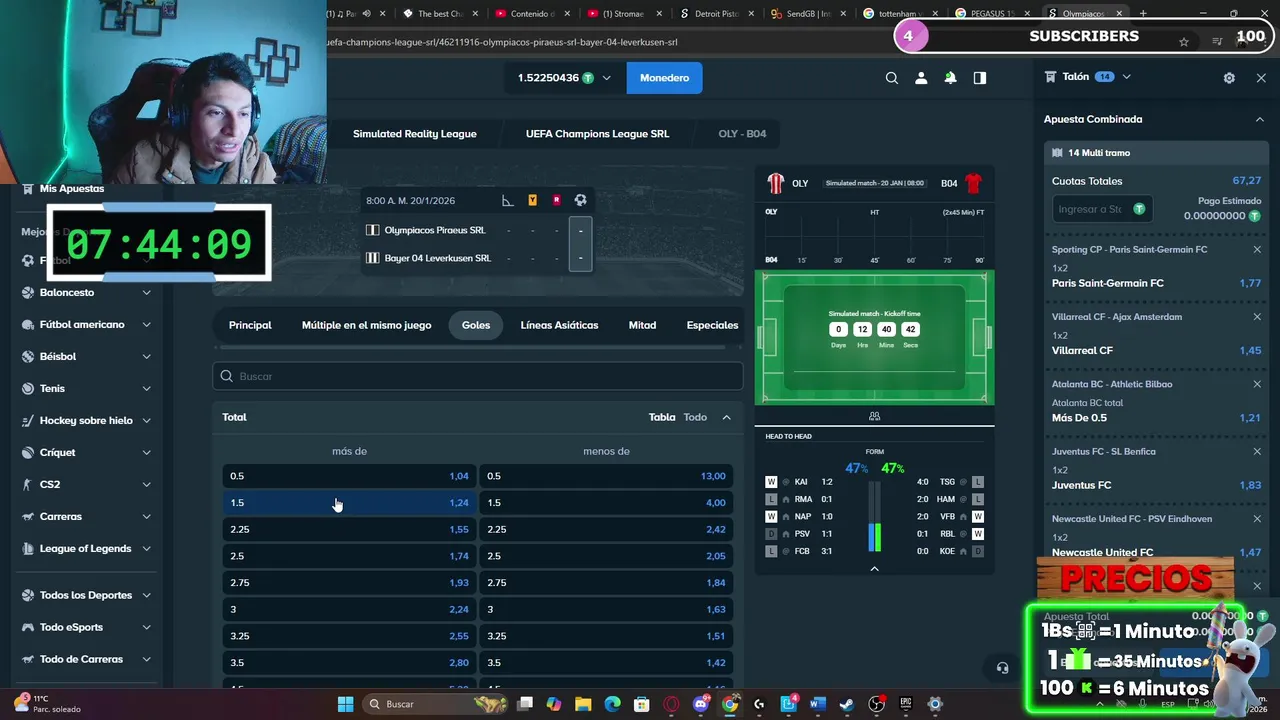
Task: Collapse the Total market section
Action: coord(726,417)
